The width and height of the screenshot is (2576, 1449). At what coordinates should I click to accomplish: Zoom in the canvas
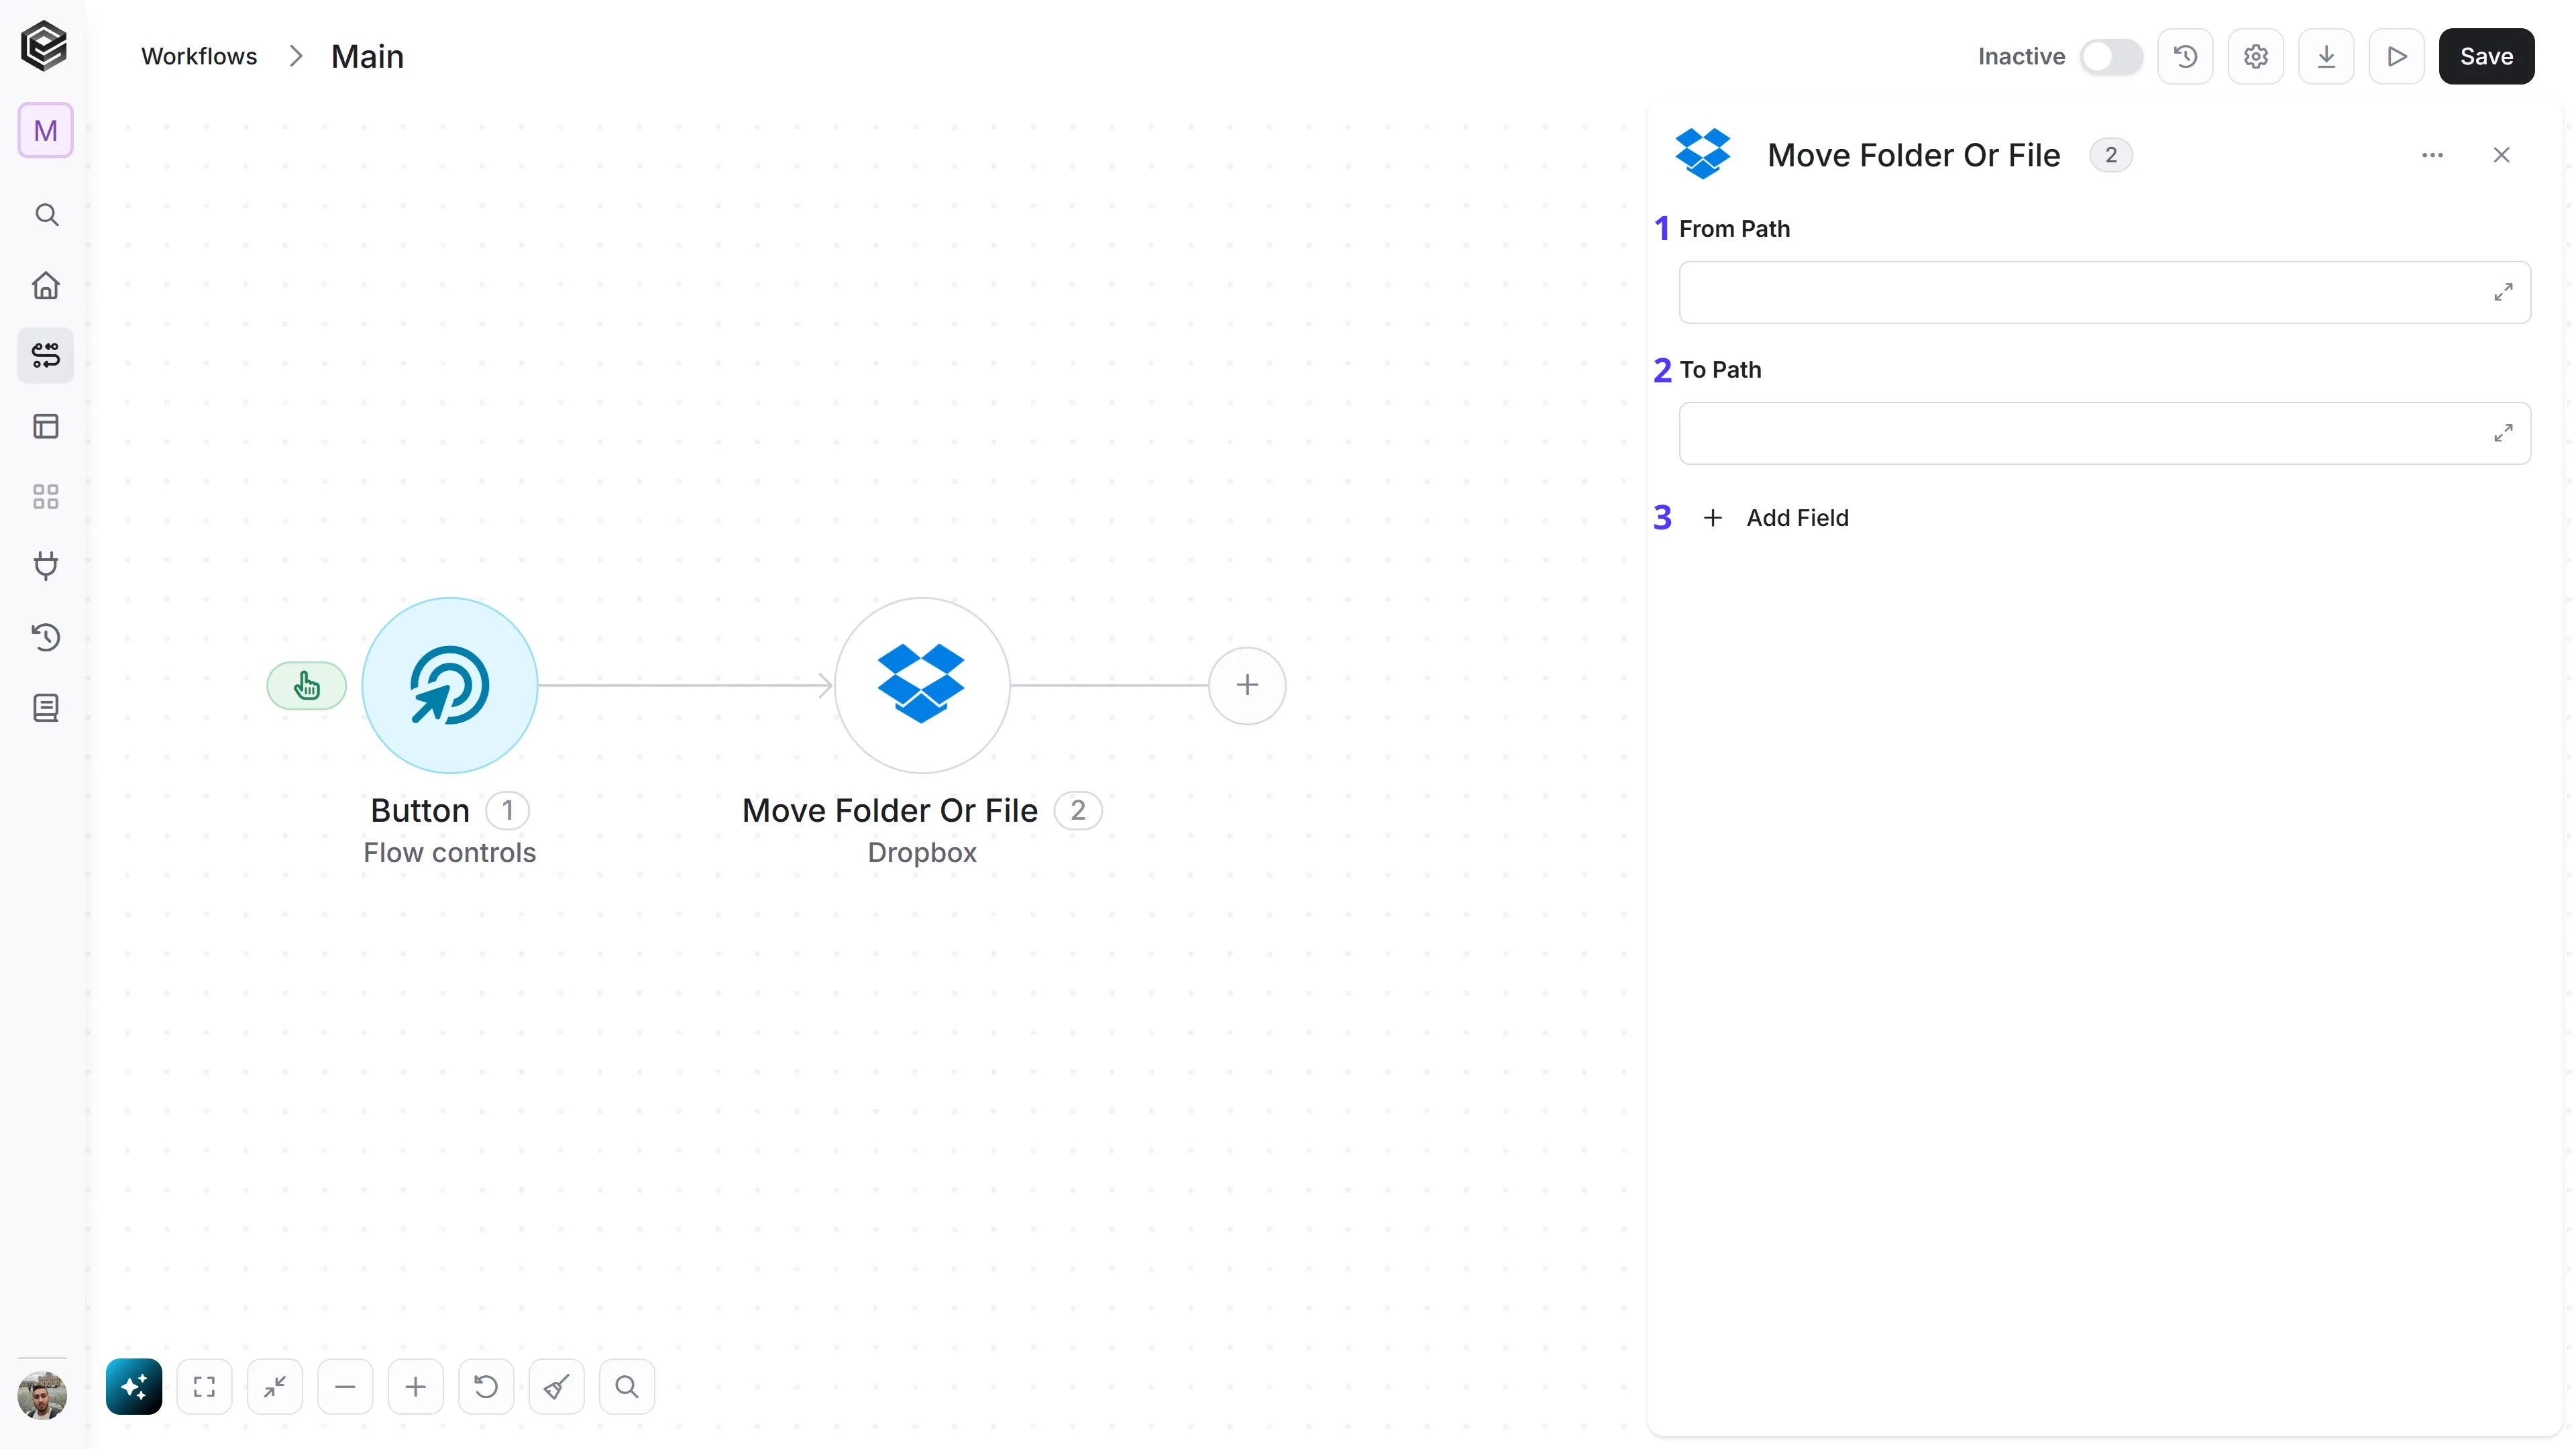(x=416, y=1387)
